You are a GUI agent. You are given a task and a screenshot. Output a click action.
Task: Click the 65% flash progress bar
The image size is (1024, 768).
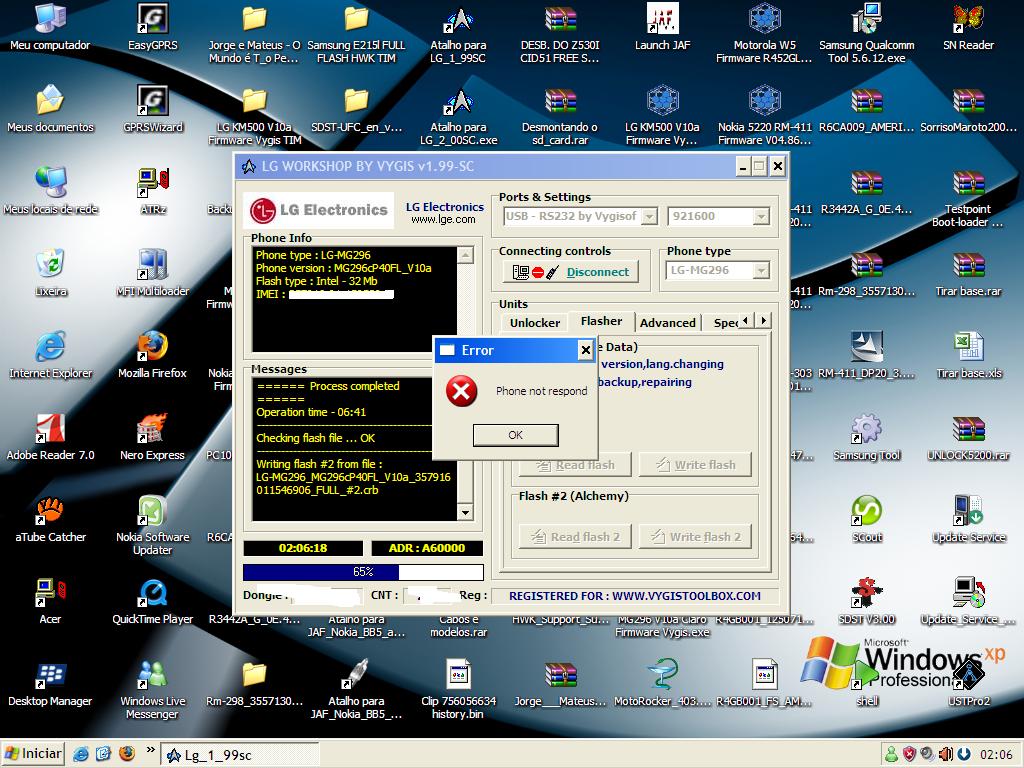(x=363, y=572)
